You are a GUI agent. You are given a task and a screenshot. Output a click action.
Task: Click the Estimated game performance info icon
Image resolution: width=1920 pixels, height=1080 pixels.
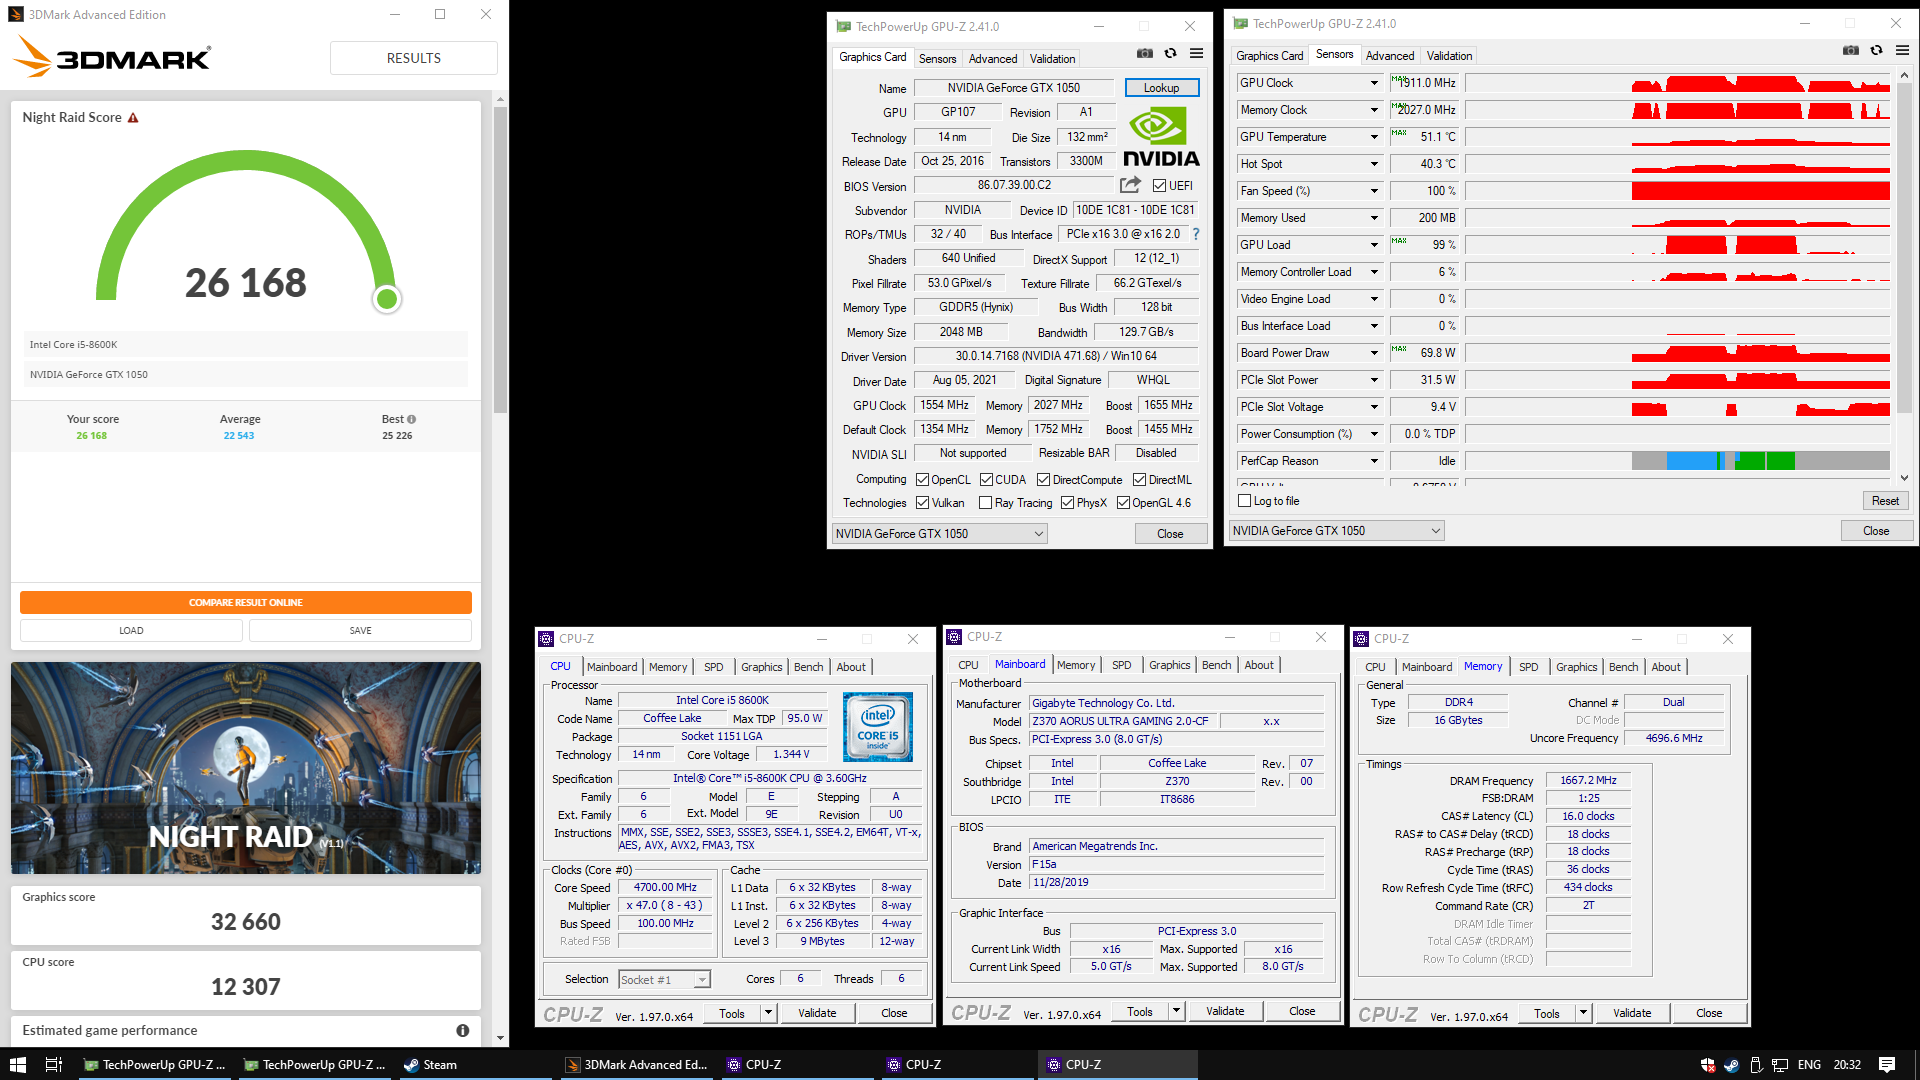click(462, 1030)
